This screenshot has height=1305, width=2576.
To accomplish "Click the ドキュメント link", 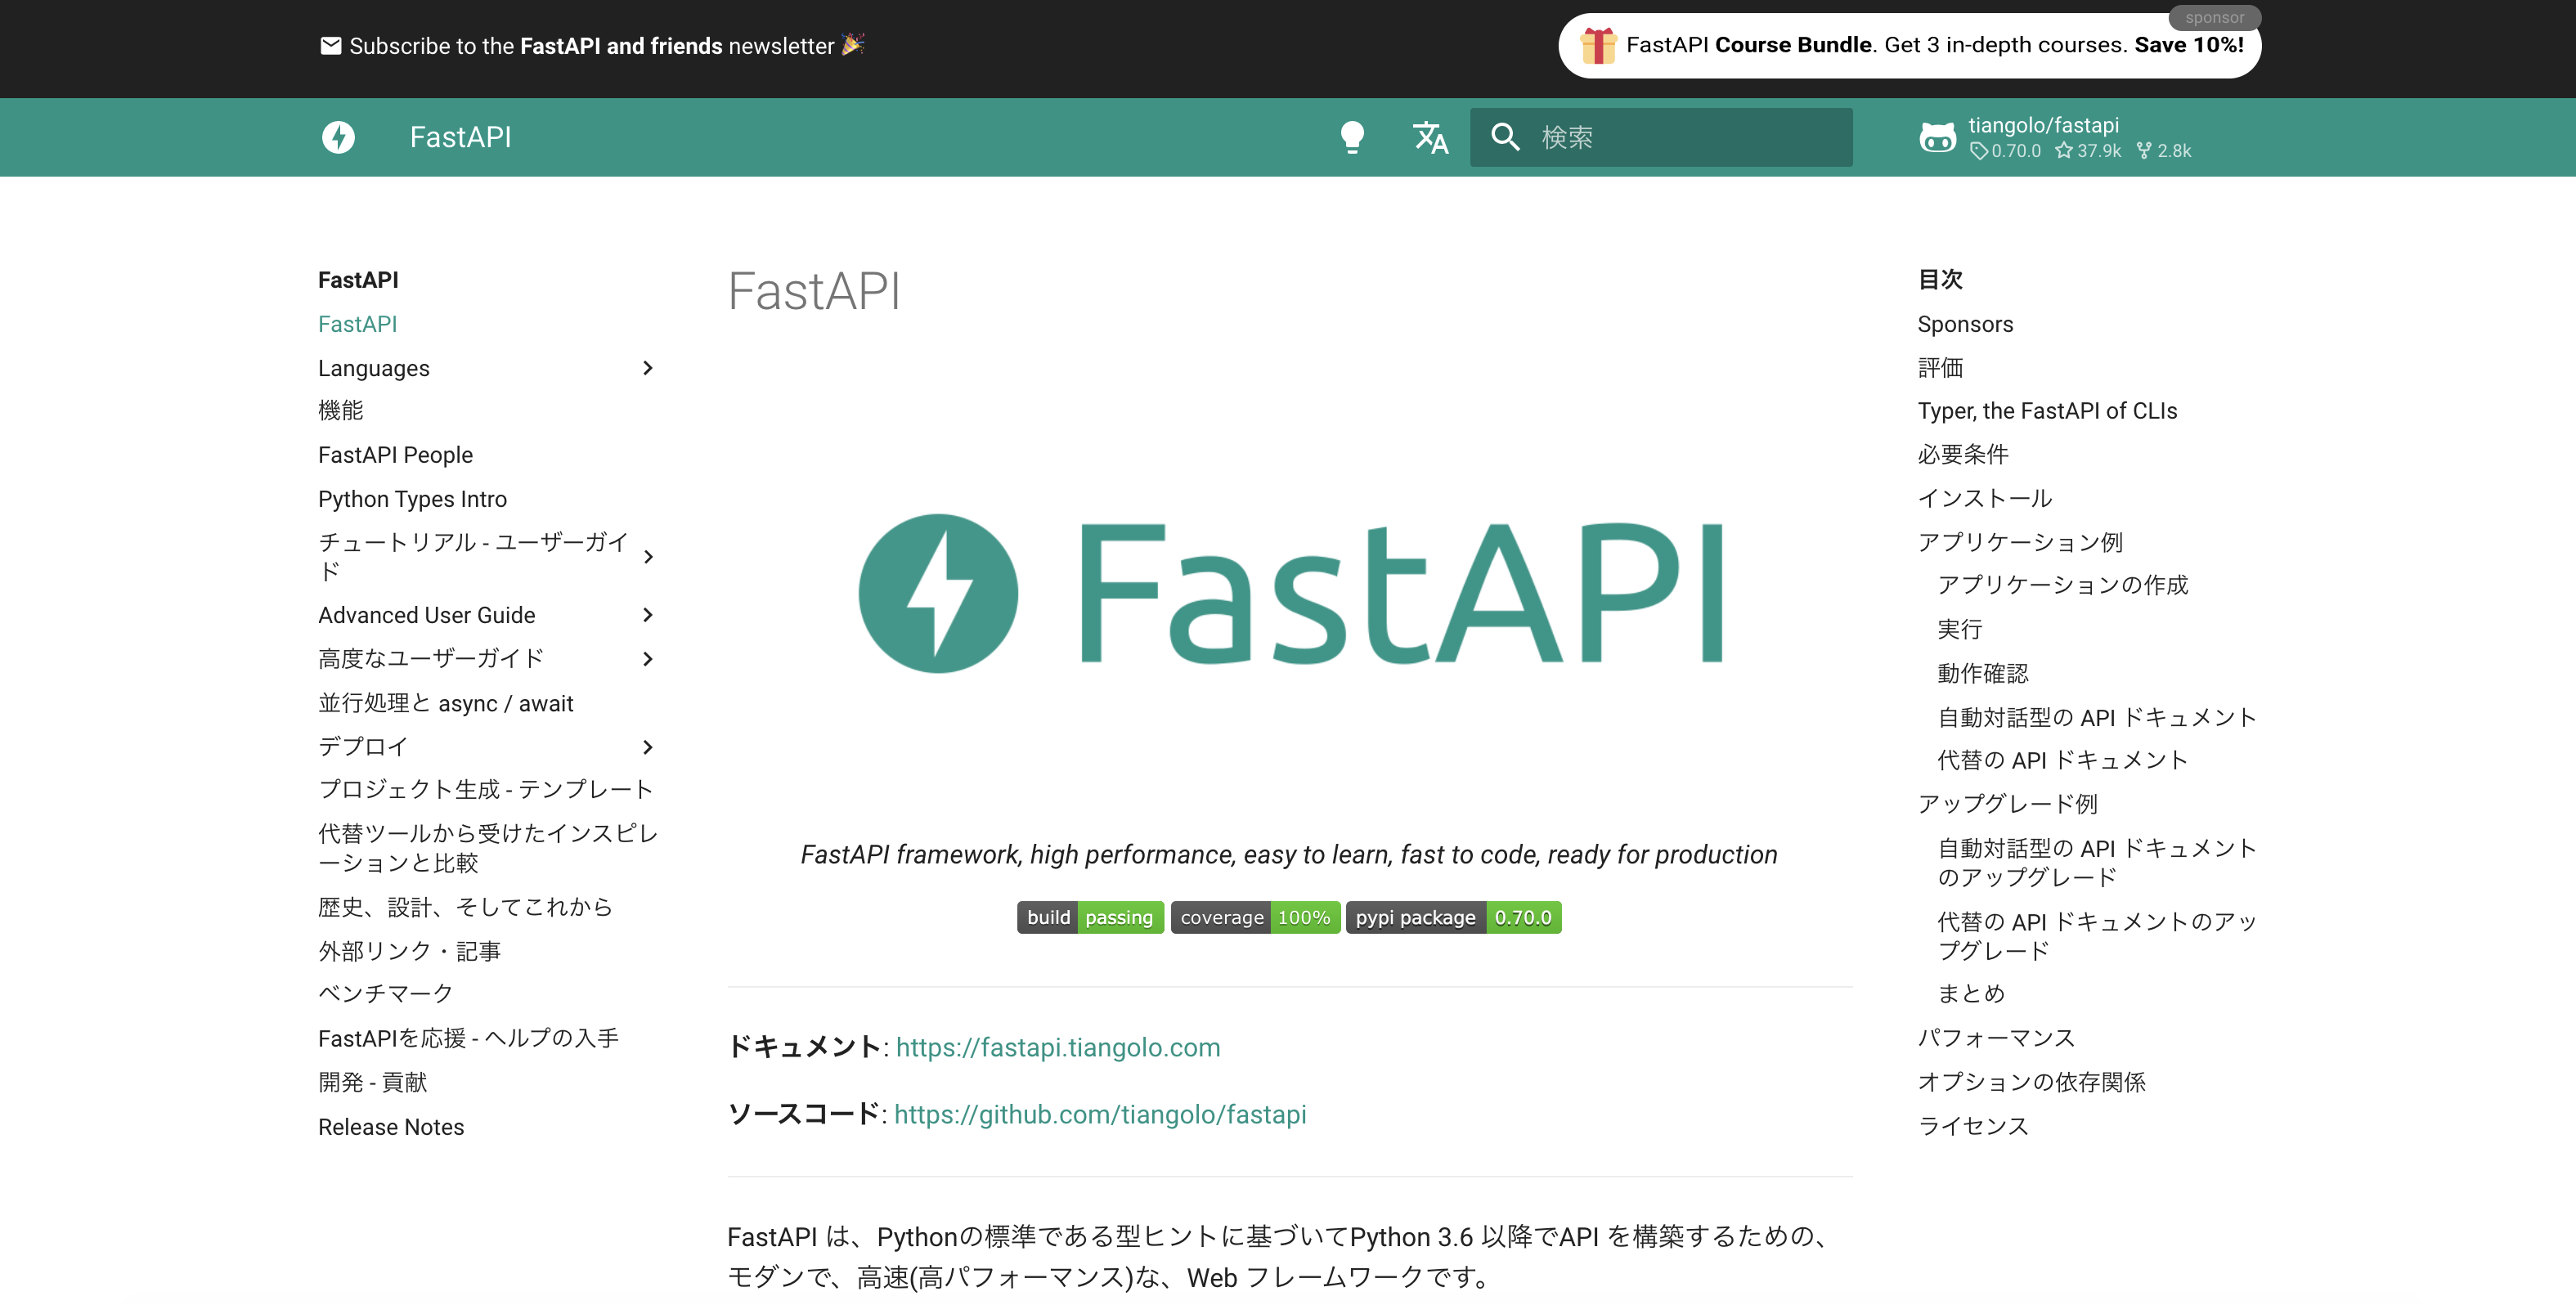I will pyautogui.click(x=1057, y=1047).
